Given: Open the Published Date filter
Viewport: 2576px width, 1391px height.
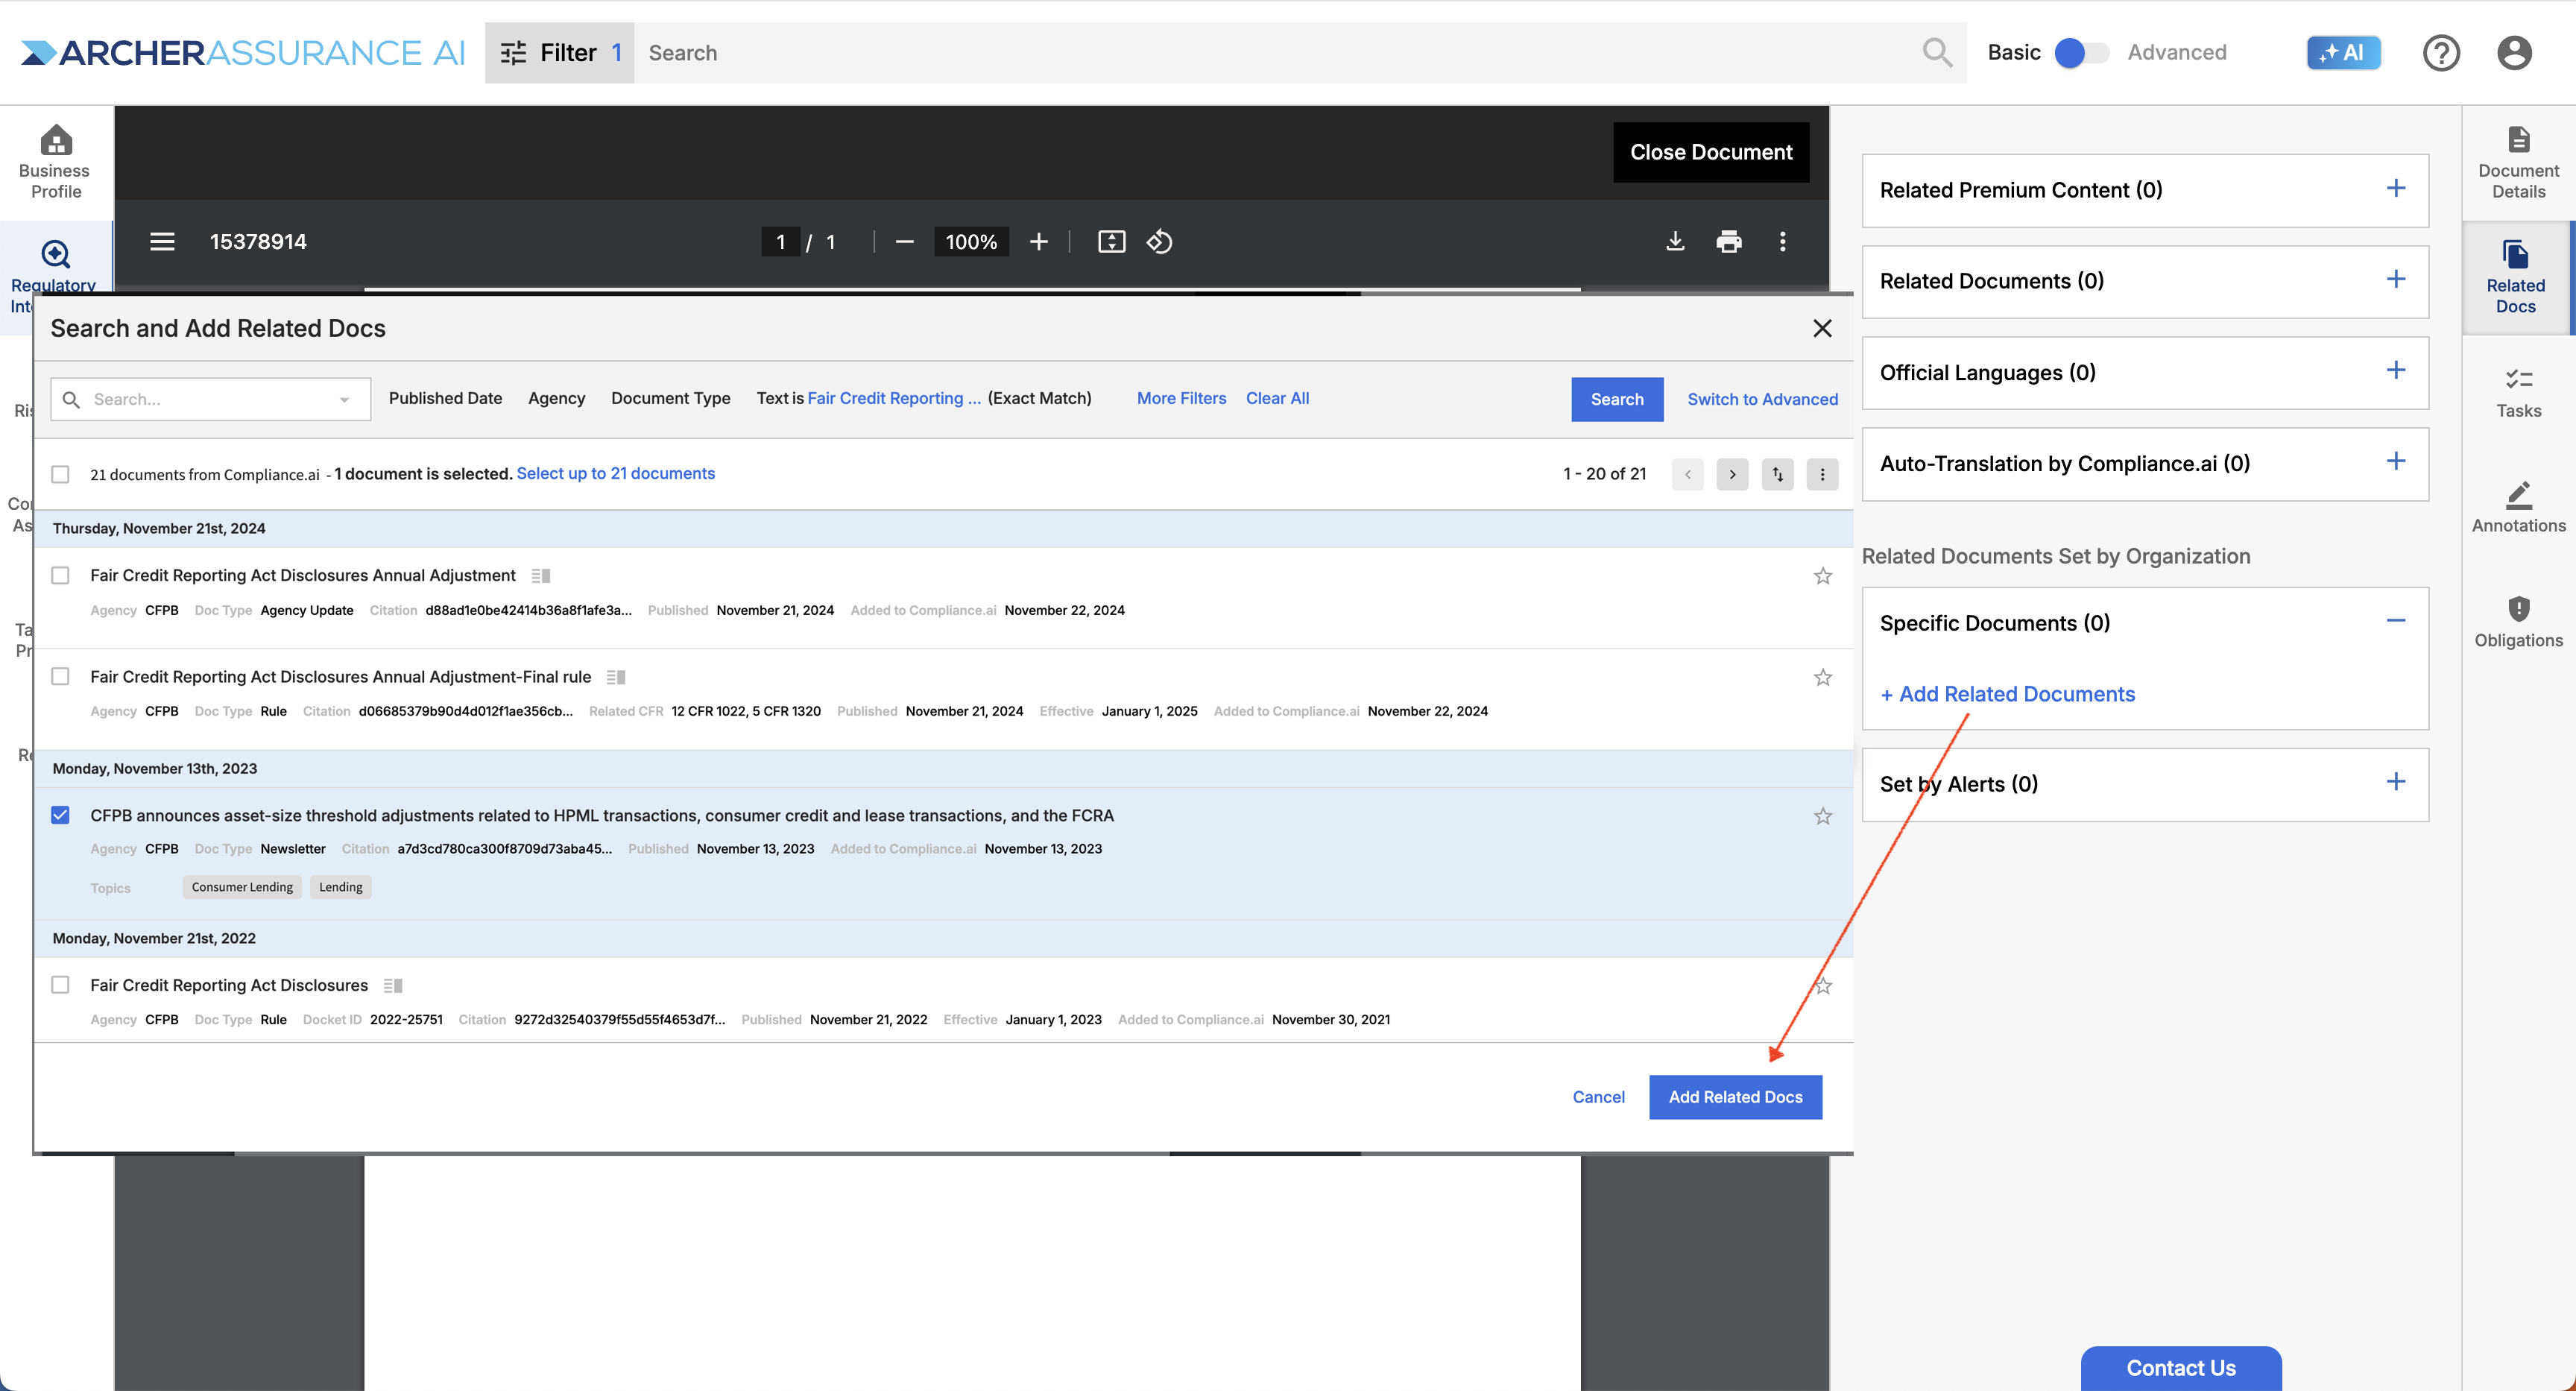Looking at the screenshot, I should pos(445,398).
